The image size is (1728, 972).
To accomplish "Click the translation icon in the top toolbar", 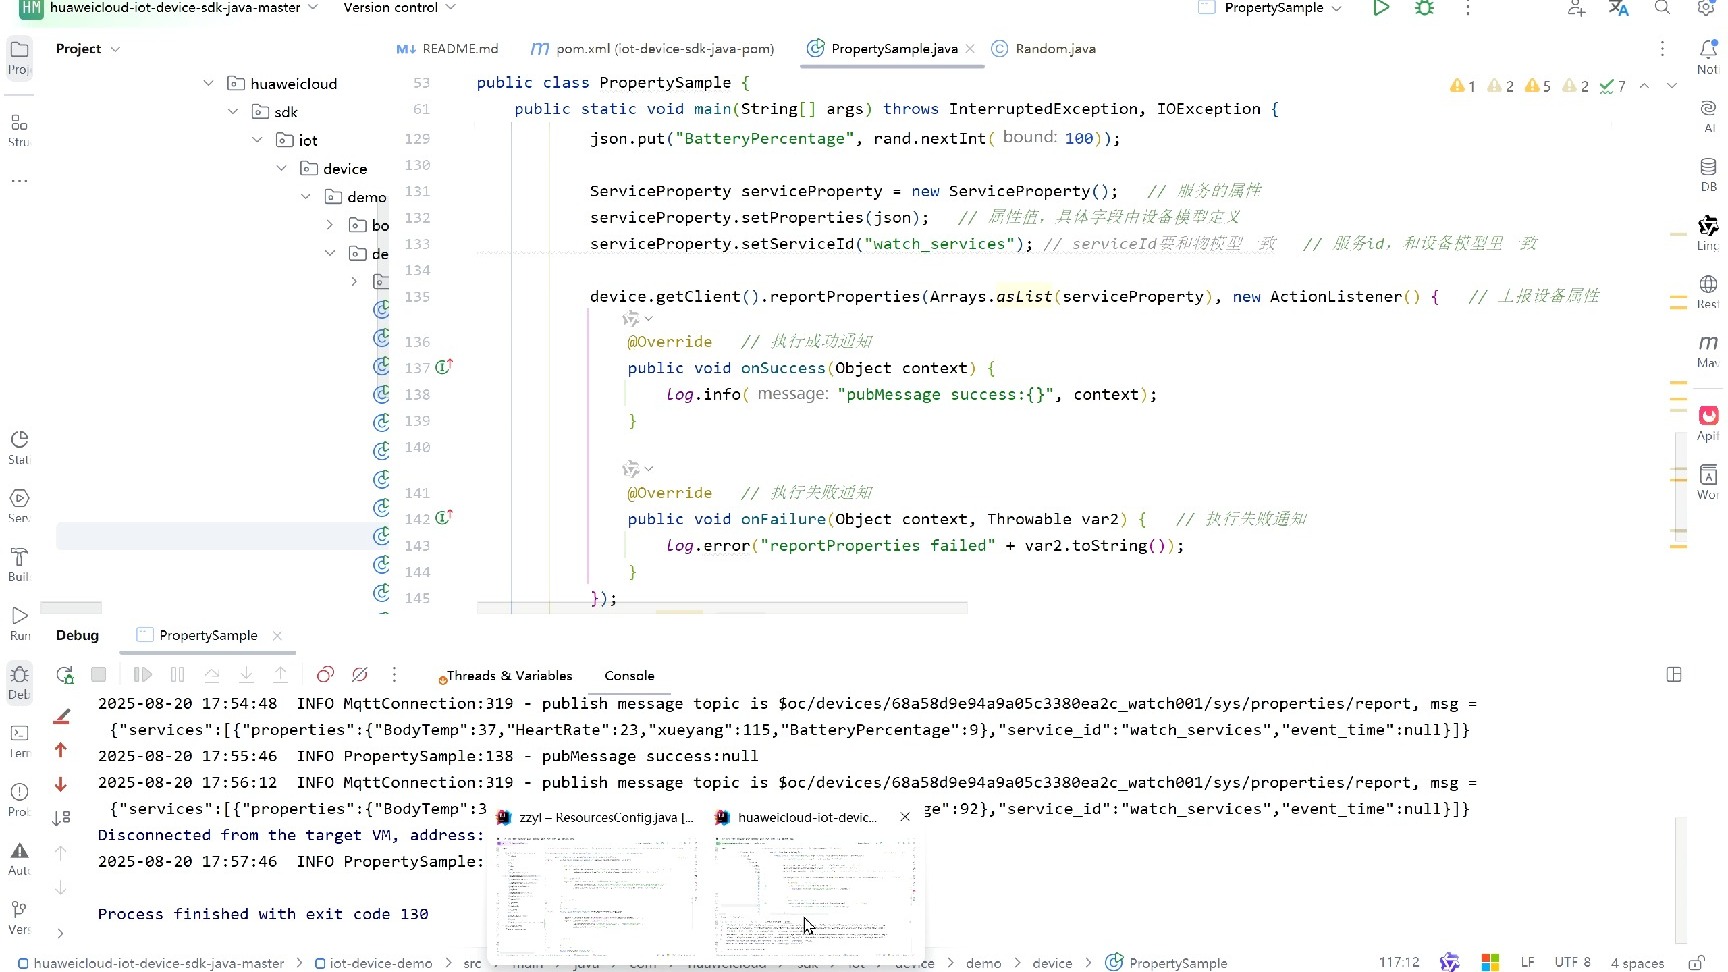I will [x=1619, y=8].
